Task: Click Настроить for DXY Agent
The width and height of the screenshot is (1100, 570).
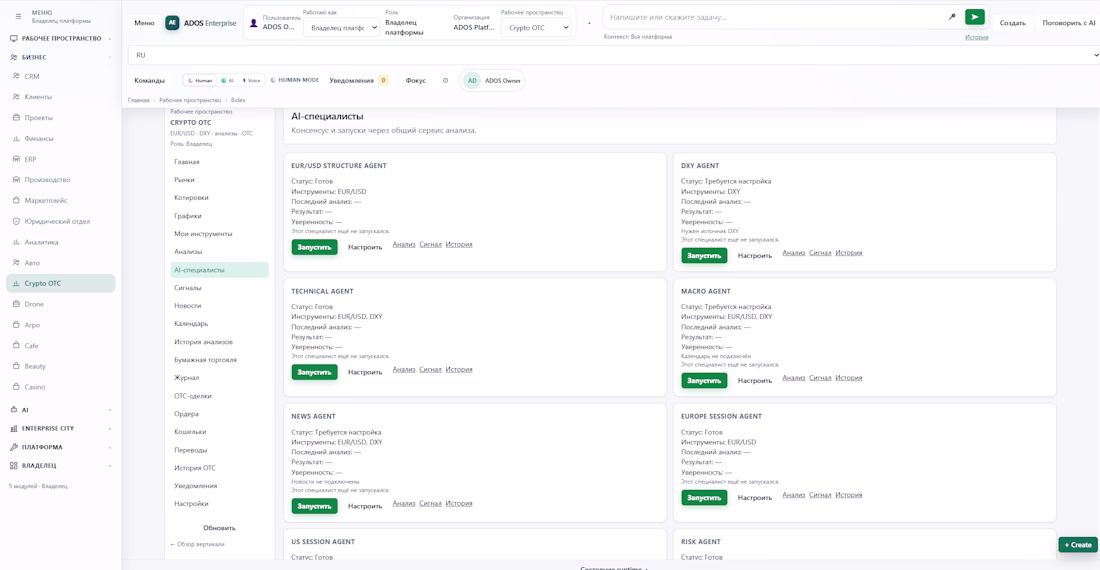Action: point(755,256)
